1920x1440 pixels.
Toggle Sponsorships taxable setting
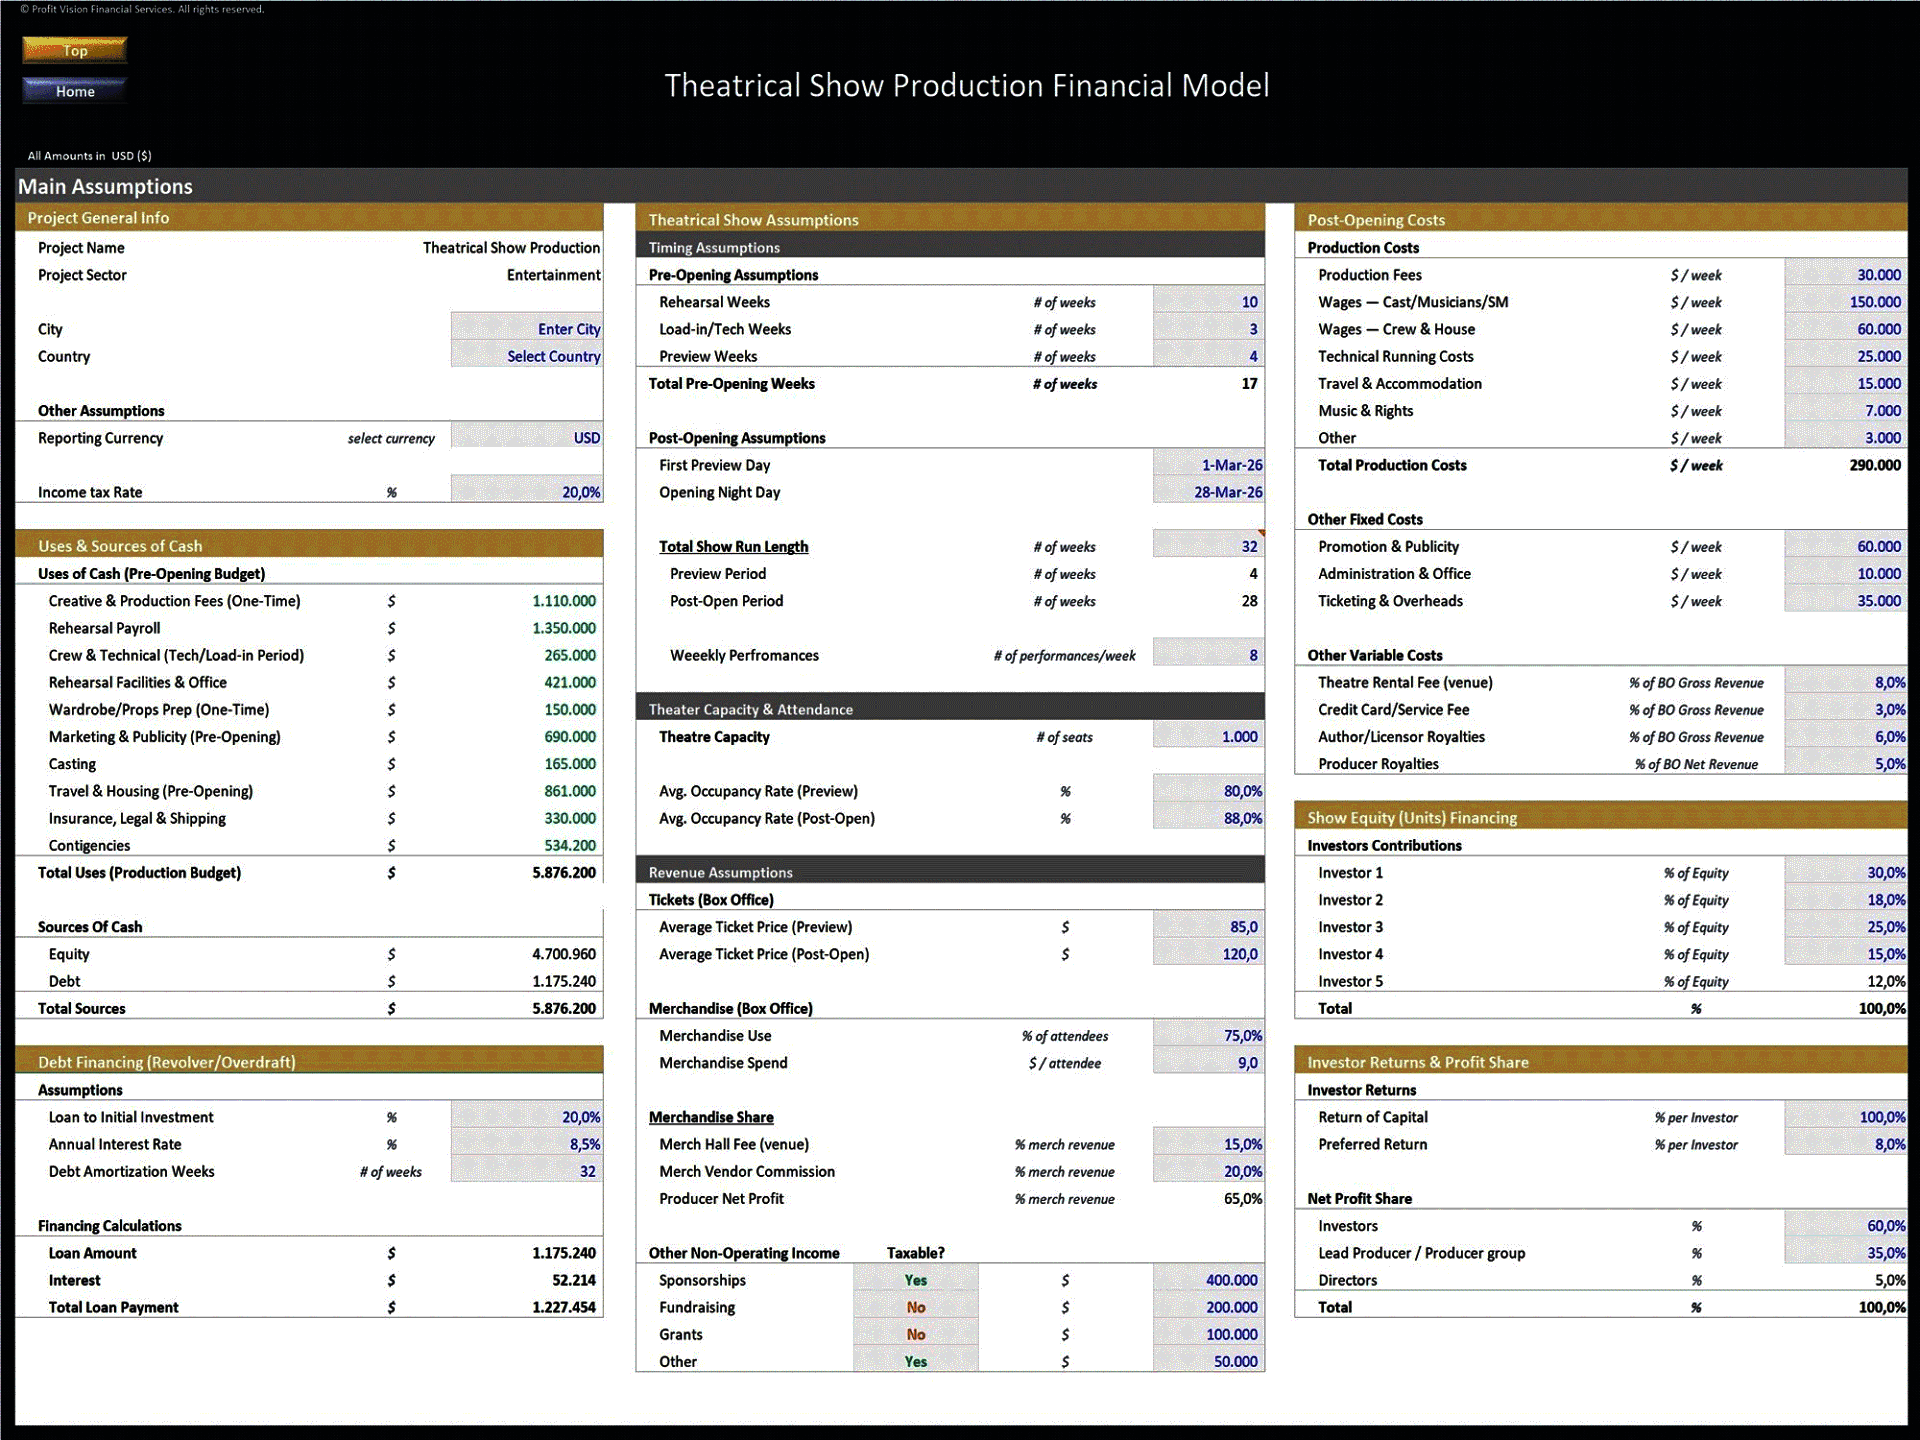(915, 1280)
